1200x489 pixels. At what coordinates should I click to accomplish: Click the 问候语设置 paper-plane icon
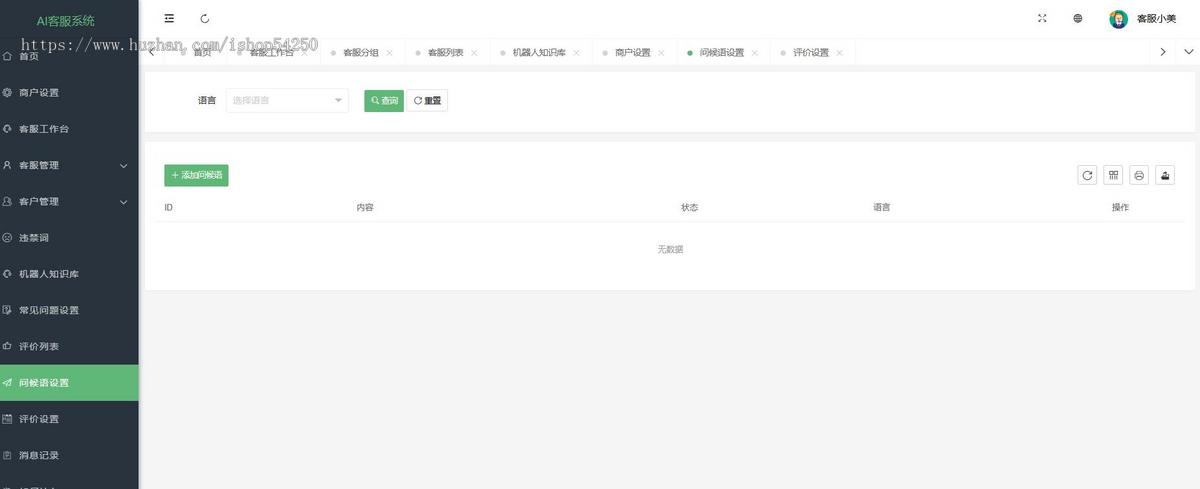[7, 383]
